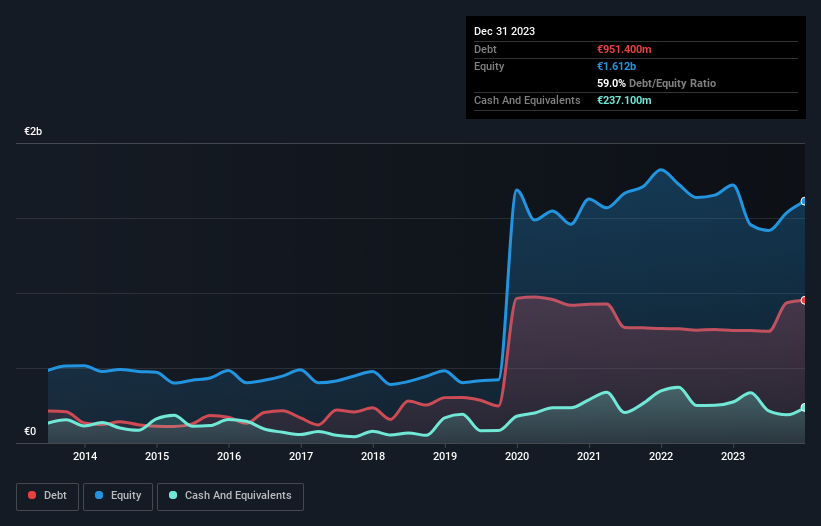
Task: Click the €0 y-axis label
Action: click(x=30, y=431)
